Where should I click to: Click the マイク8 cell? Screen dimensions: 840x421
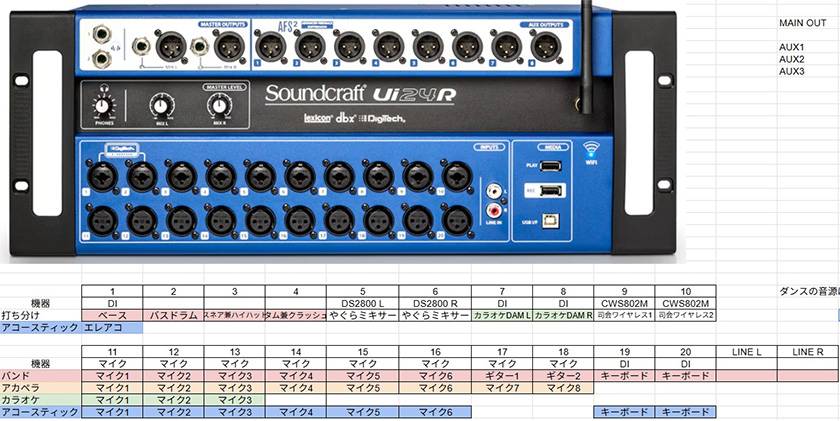[563, 388]
